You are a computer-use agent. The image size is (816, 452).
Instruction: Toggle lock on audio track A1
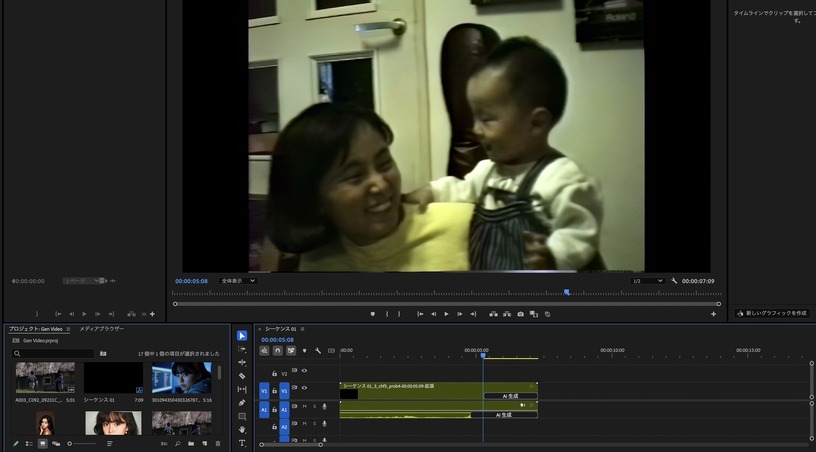274,410
